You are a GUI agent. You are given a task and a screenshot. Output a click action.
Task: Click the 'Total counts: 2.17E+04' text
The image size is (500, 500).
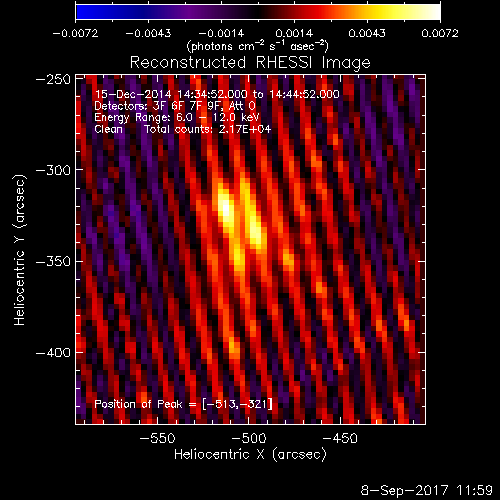click(x=208, y=129)
